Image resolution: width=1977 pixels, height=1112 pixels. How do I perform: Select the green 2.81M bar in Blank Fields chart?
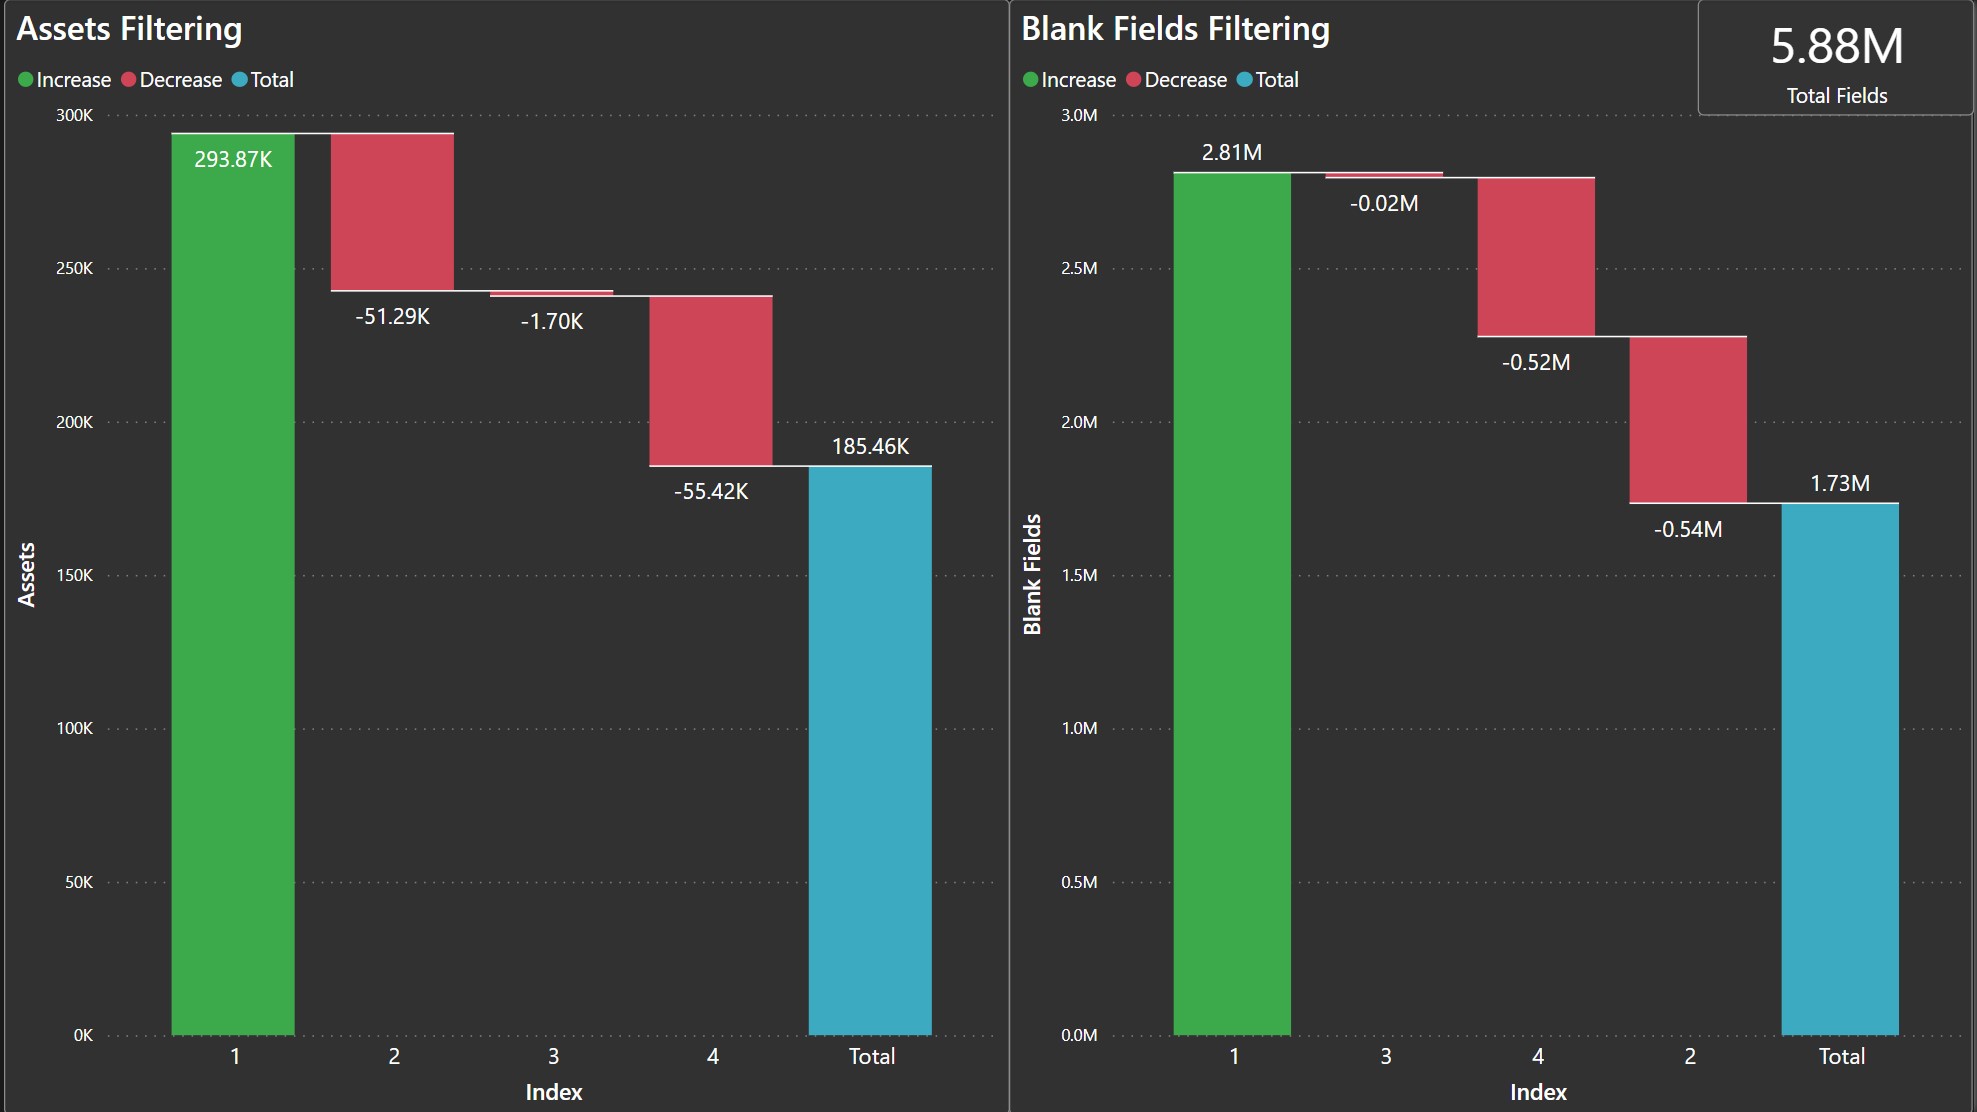point(1232,600)
